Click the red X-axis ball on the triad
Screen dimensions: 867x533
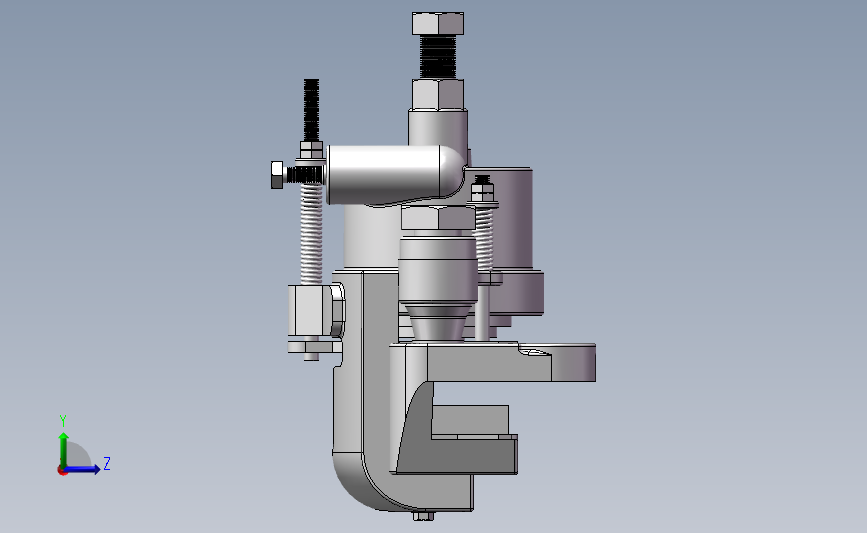(x=62, y=471)
